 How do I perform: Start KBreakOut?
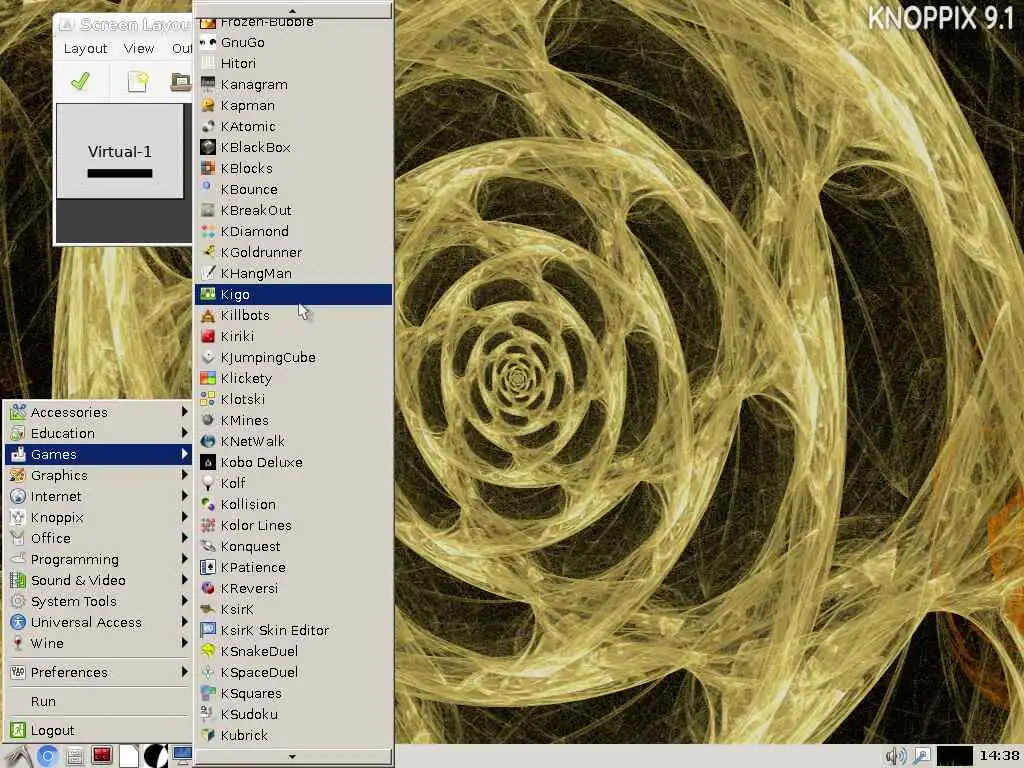(x=293, y=210)
